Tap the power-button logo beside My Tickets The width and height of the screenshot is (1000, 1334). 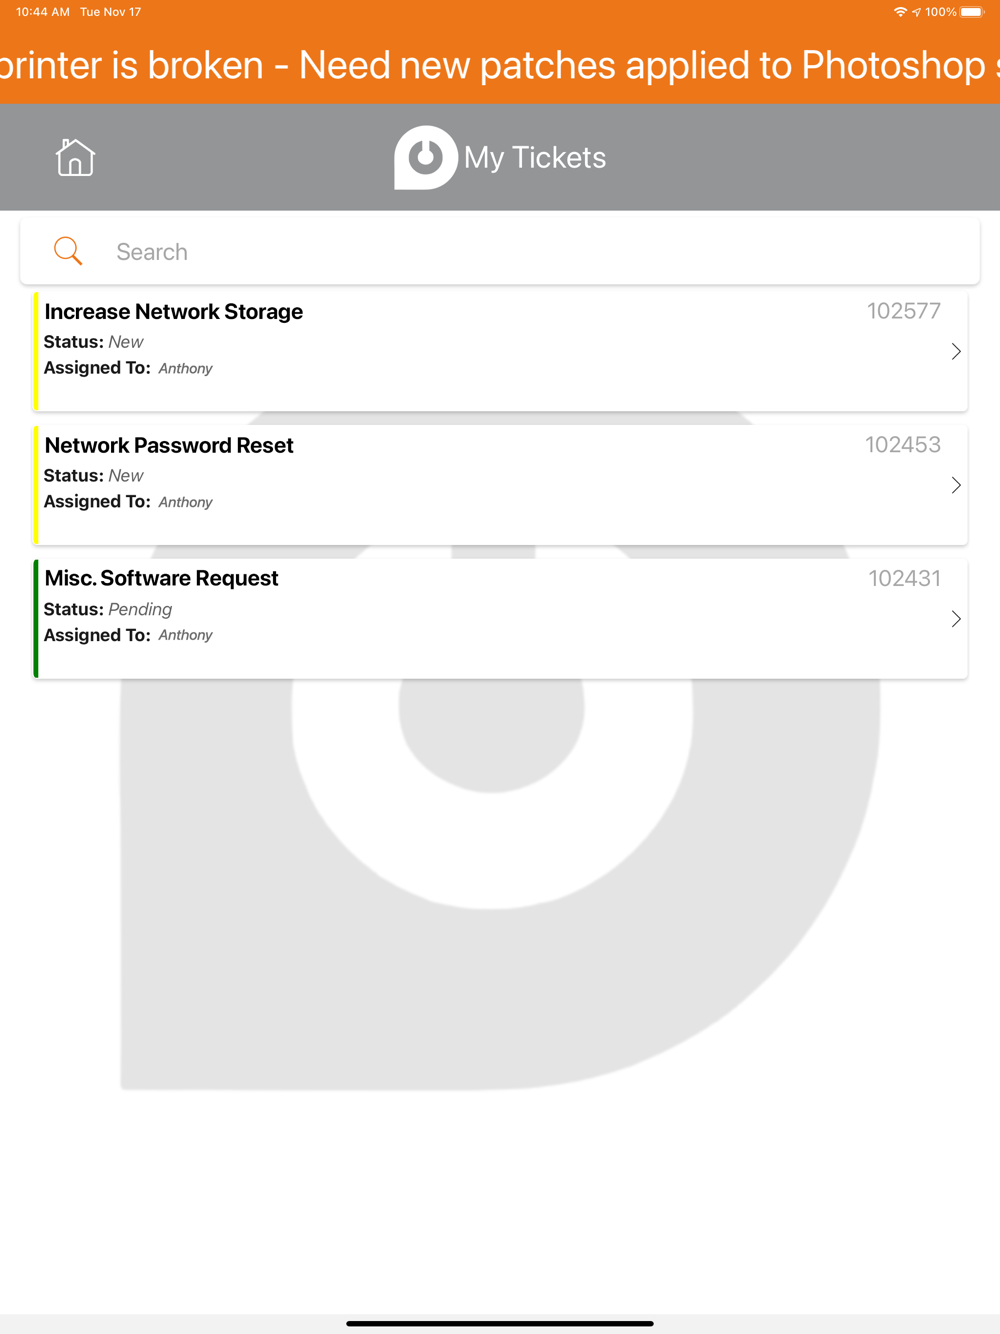426,157
